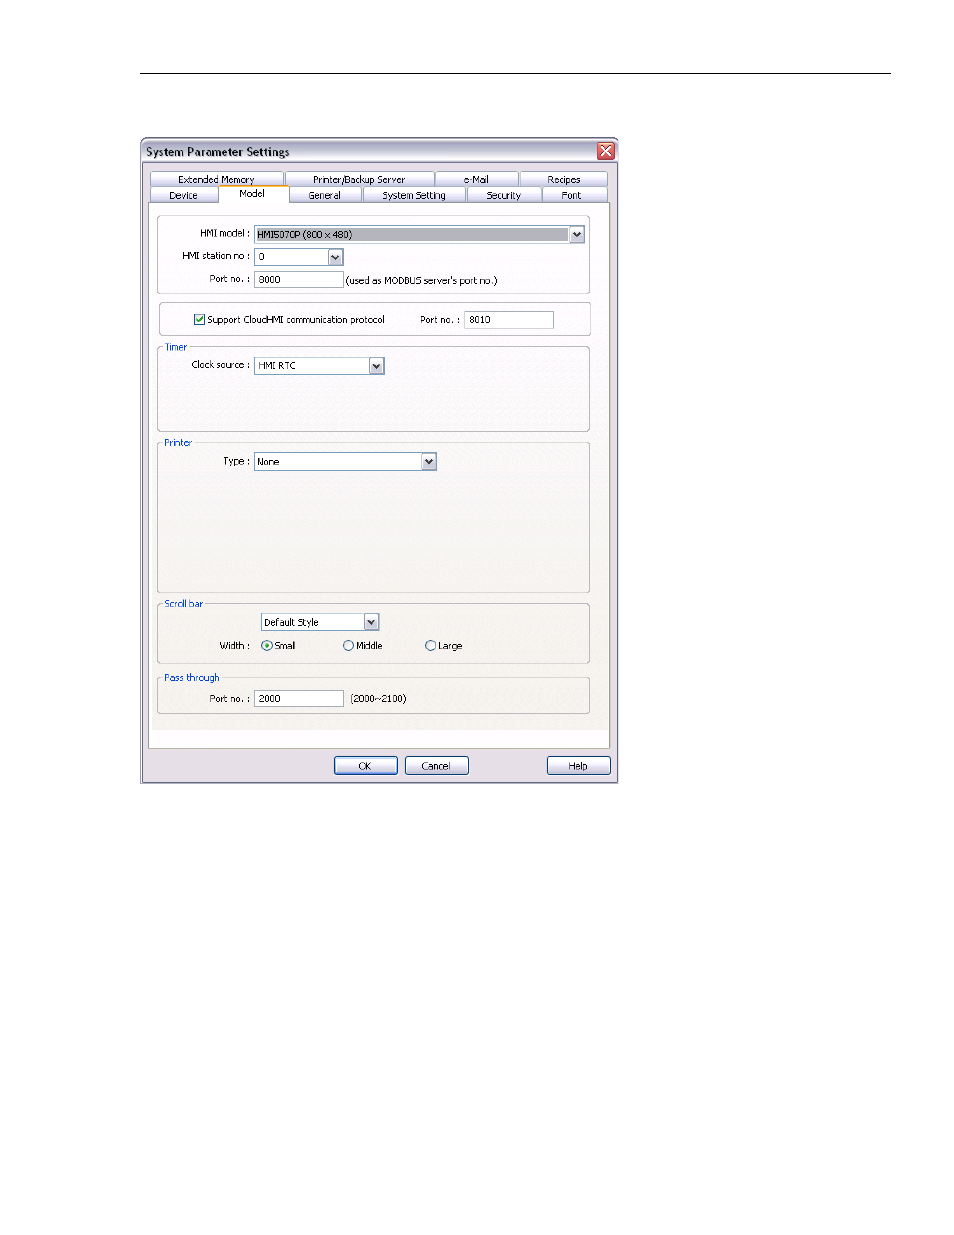
Task: Open the System Setting tab
Action: pos(414,195)
